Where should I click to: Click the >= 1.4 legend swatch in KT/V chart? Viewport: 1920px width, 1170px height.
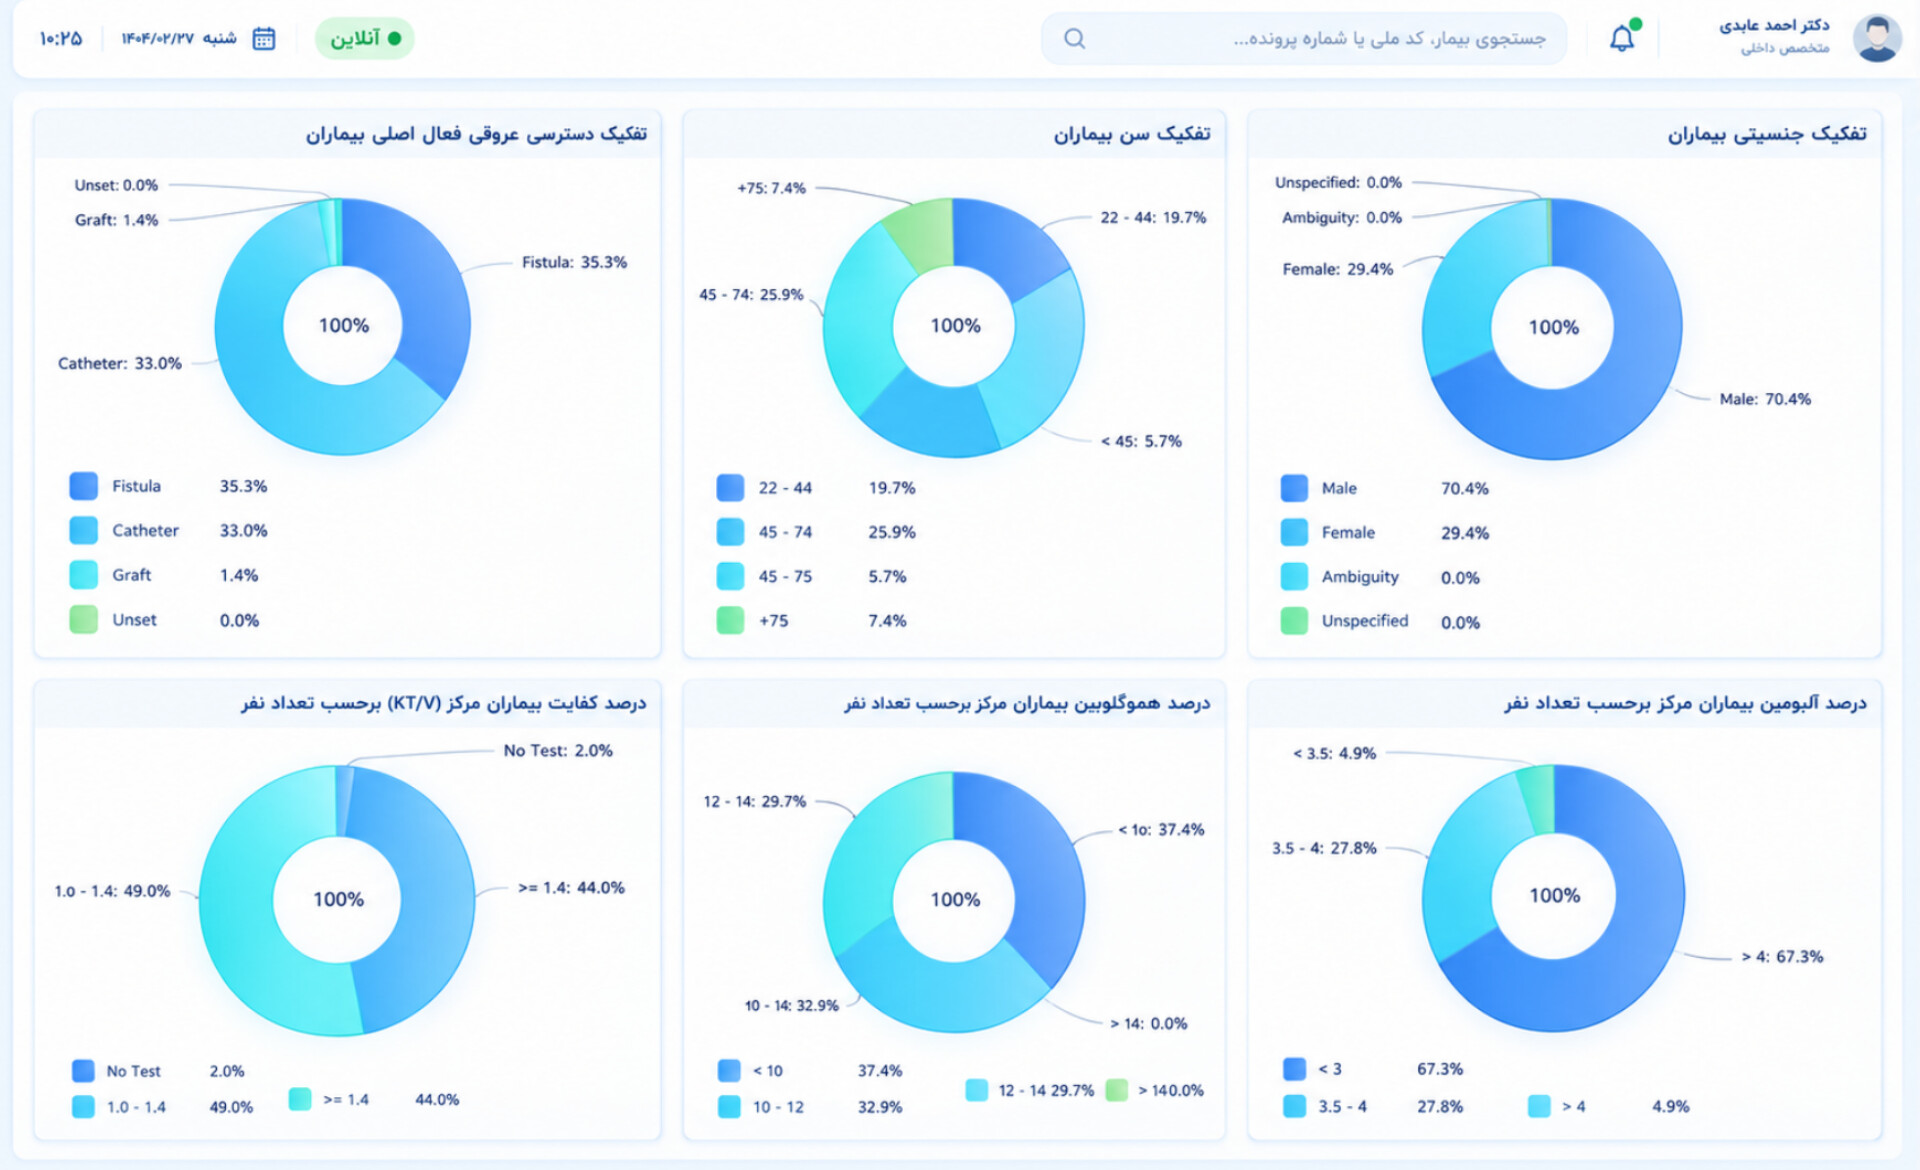(x=300, y=1099)
